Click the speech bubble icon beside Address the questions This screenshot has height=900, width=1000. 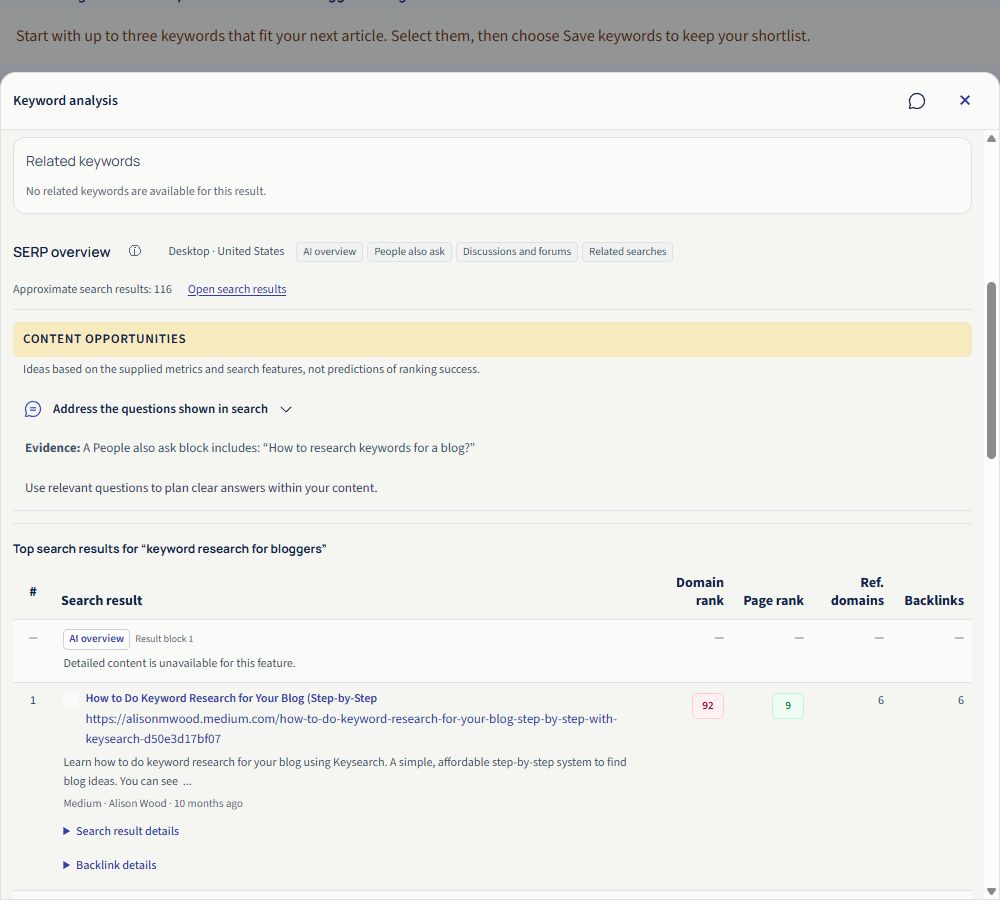coord(33,409)
